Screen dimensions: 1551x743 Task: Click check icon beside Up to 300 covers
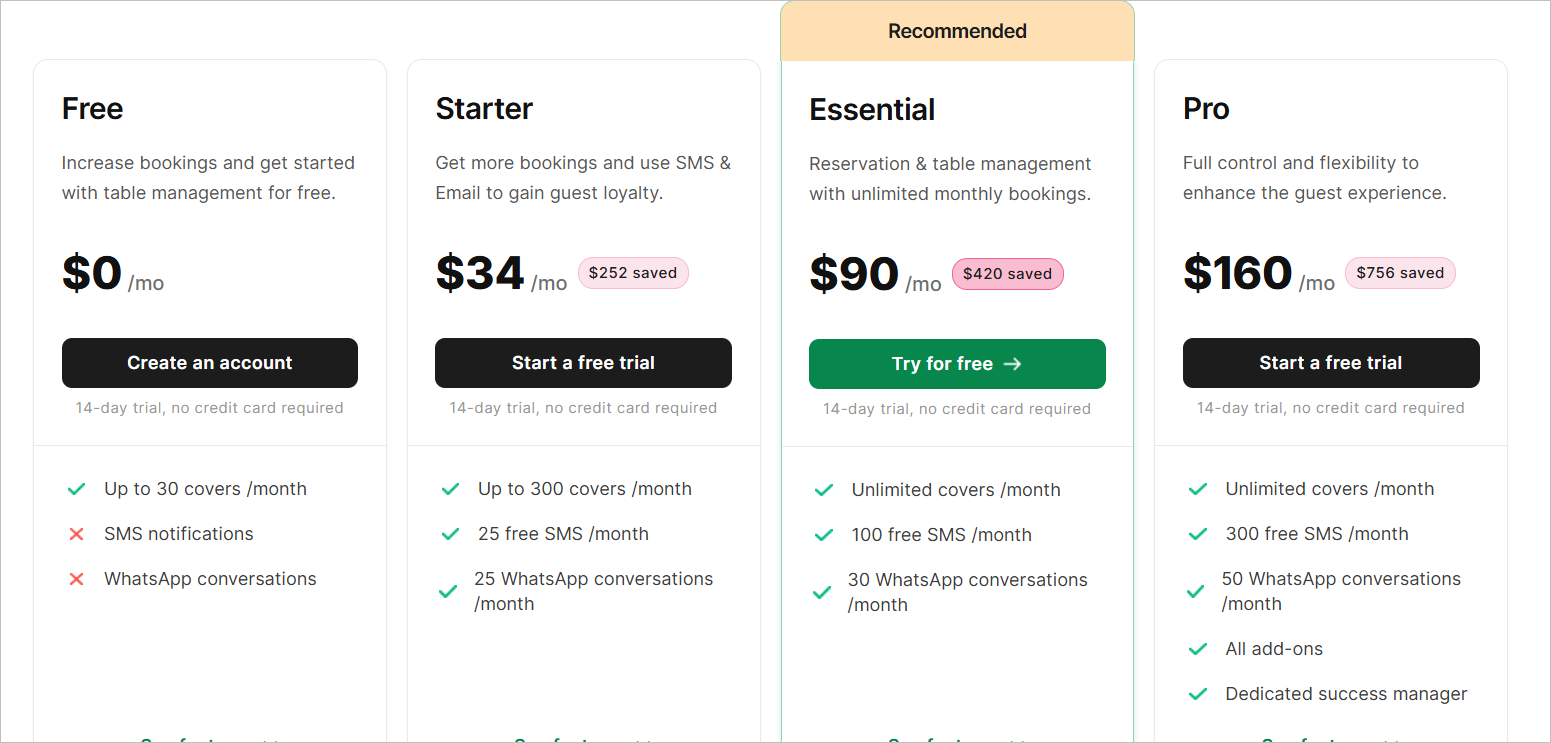[x=450, y=489]
